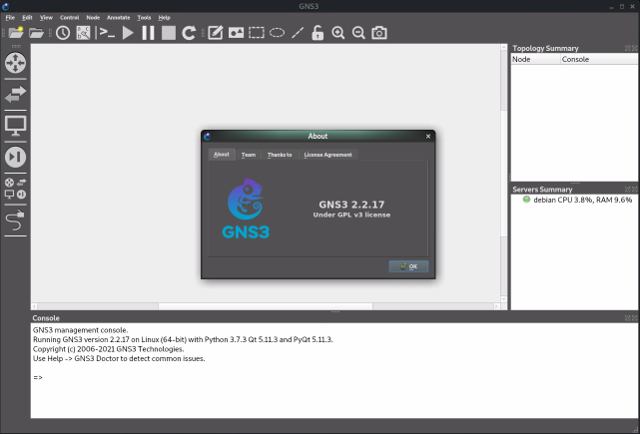
Task: Click the Node column header
Action: [x=536, y=59]
